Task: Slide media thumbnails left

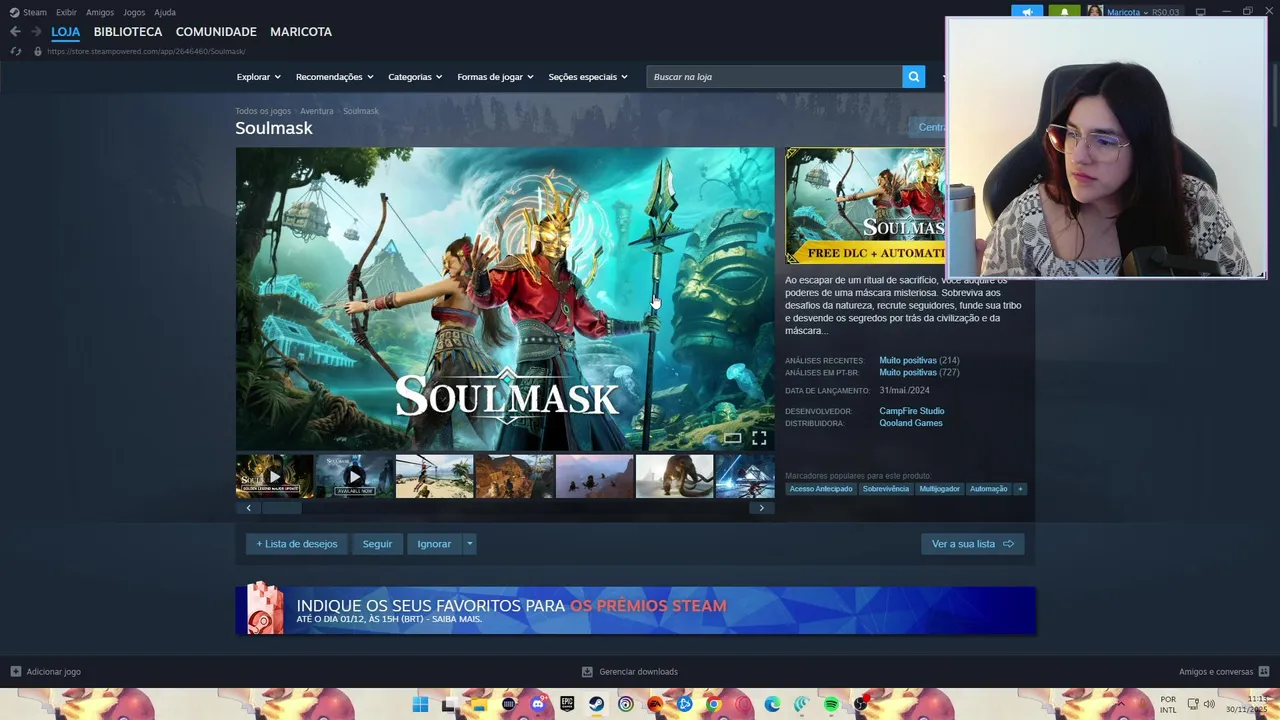Action: tap(249, 508)
